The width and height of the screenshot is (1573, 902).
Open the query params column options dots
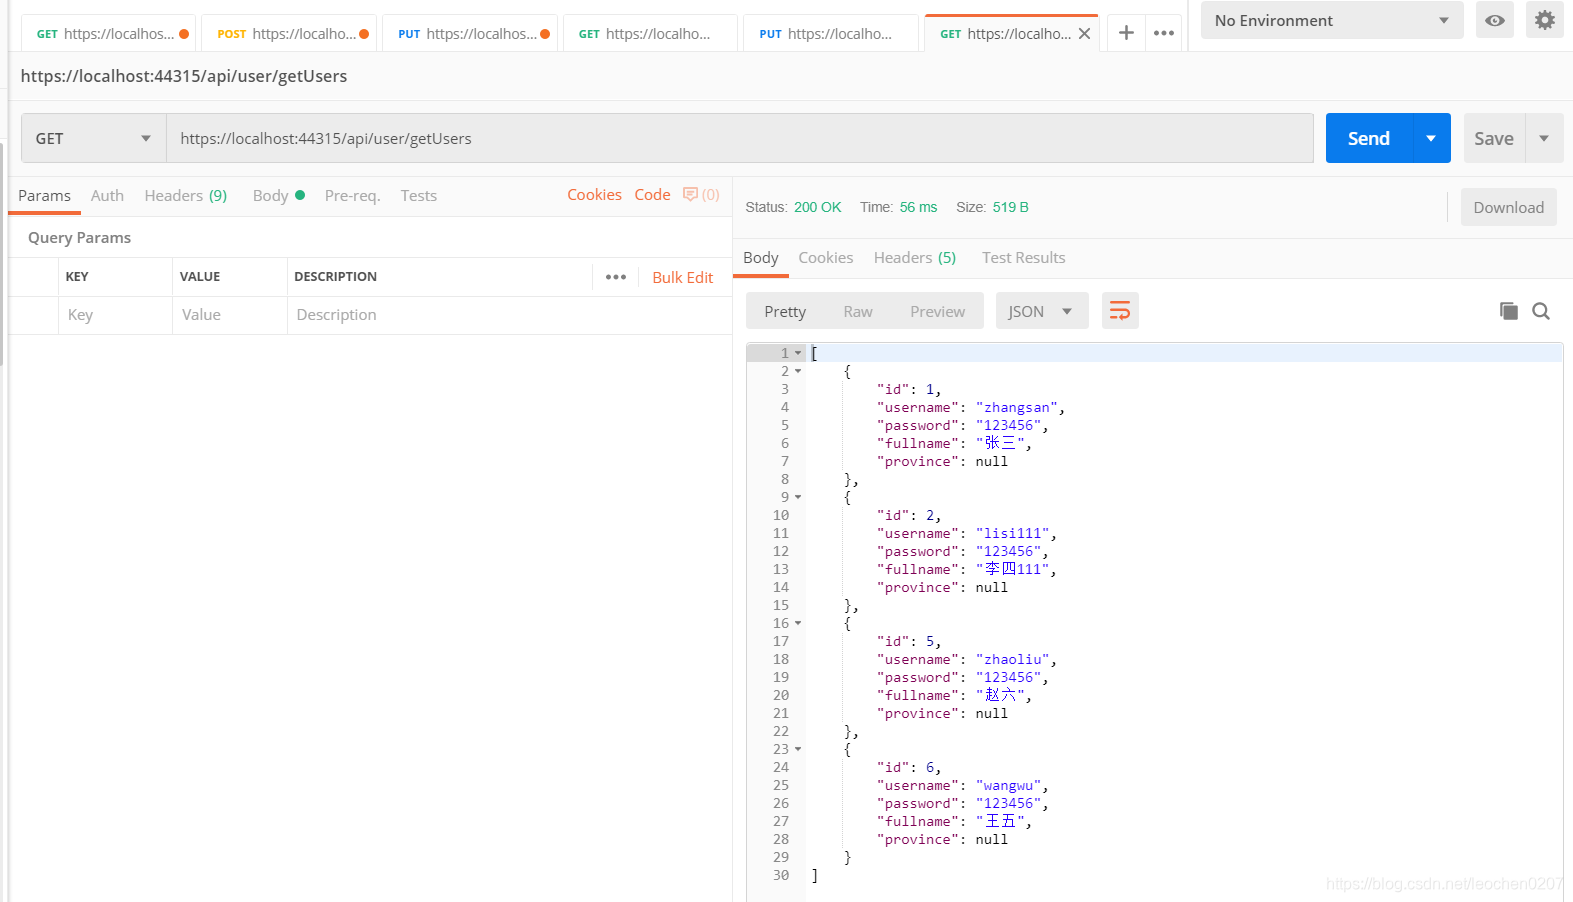(x=616, y=277)
